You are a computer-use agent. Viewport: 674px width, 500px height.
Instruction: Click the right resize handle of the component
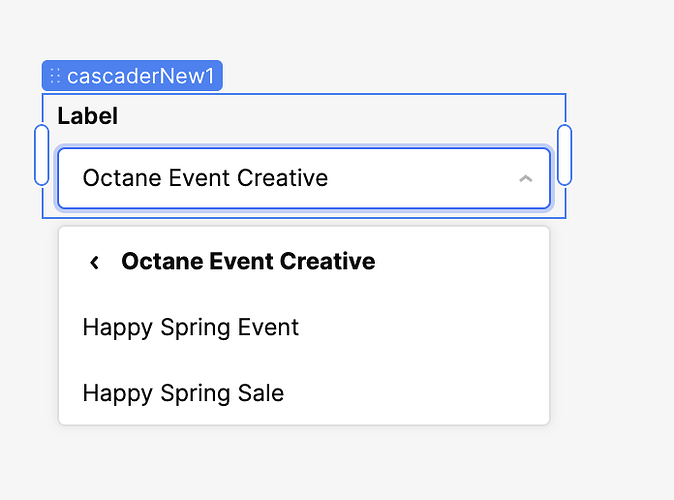[x=564, y=155]
